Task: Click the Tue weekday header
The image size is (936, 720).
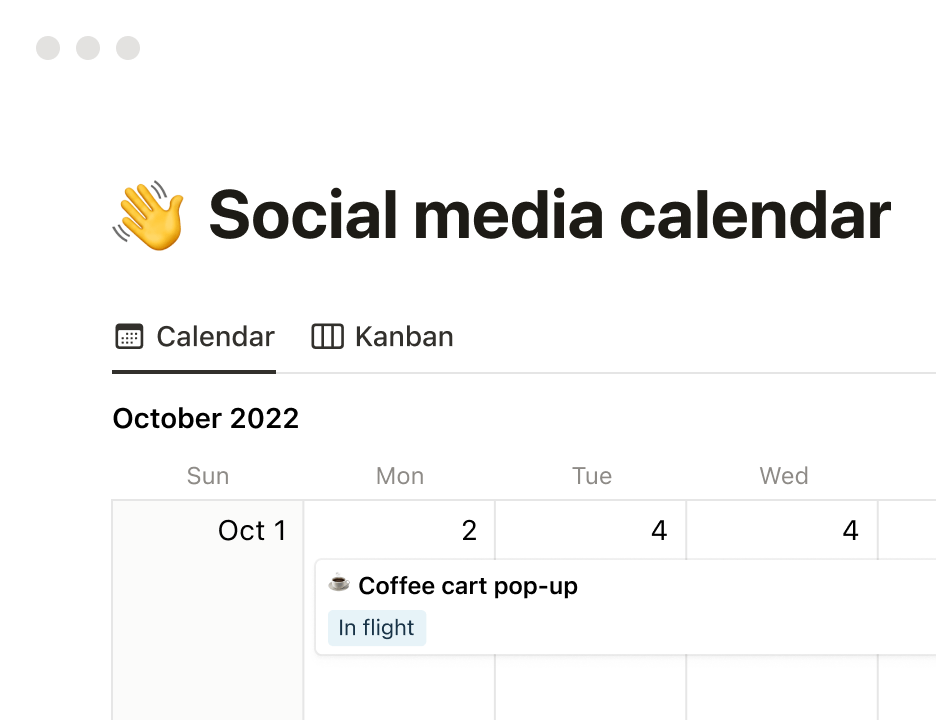Action: tap(592, 476)
